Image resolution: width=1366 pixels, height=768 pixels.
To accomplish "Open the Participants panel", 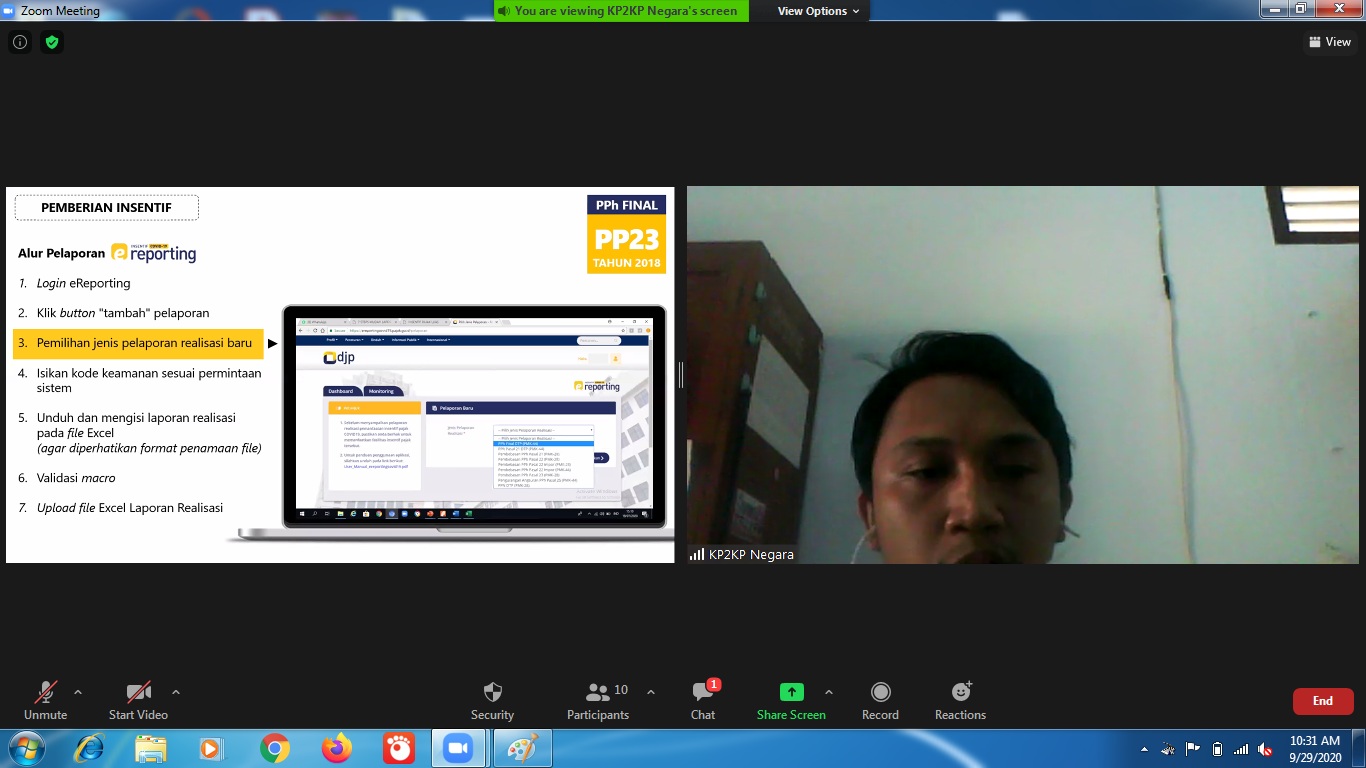I will [x=598, y=692].
